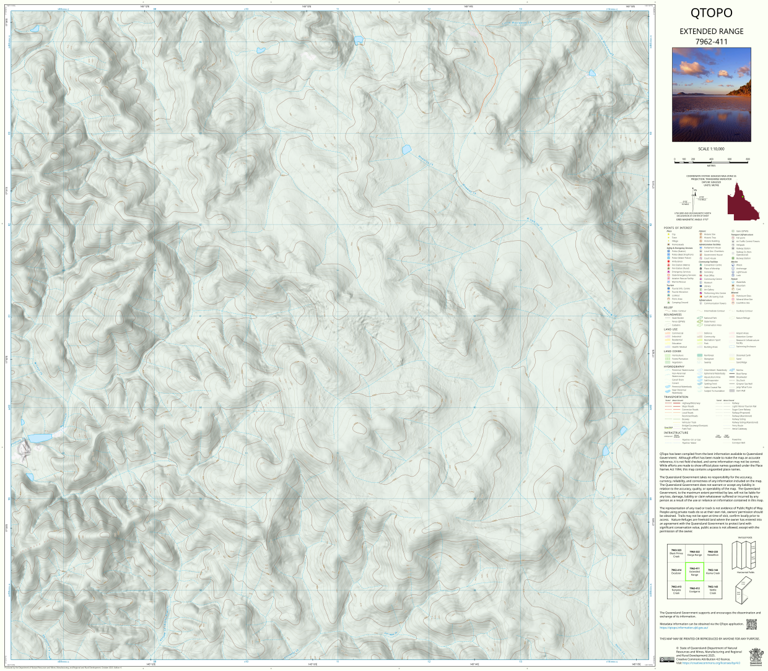Click the maroon Queensland locator map

point(744,201)
